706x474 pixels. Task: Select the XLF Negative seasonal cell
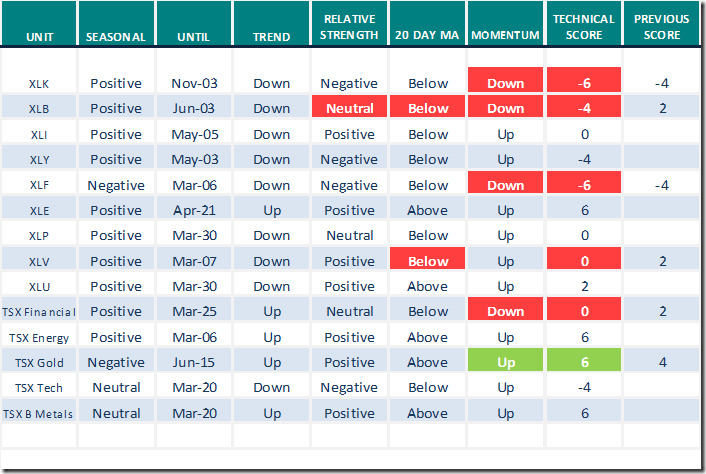coord(116,185)
